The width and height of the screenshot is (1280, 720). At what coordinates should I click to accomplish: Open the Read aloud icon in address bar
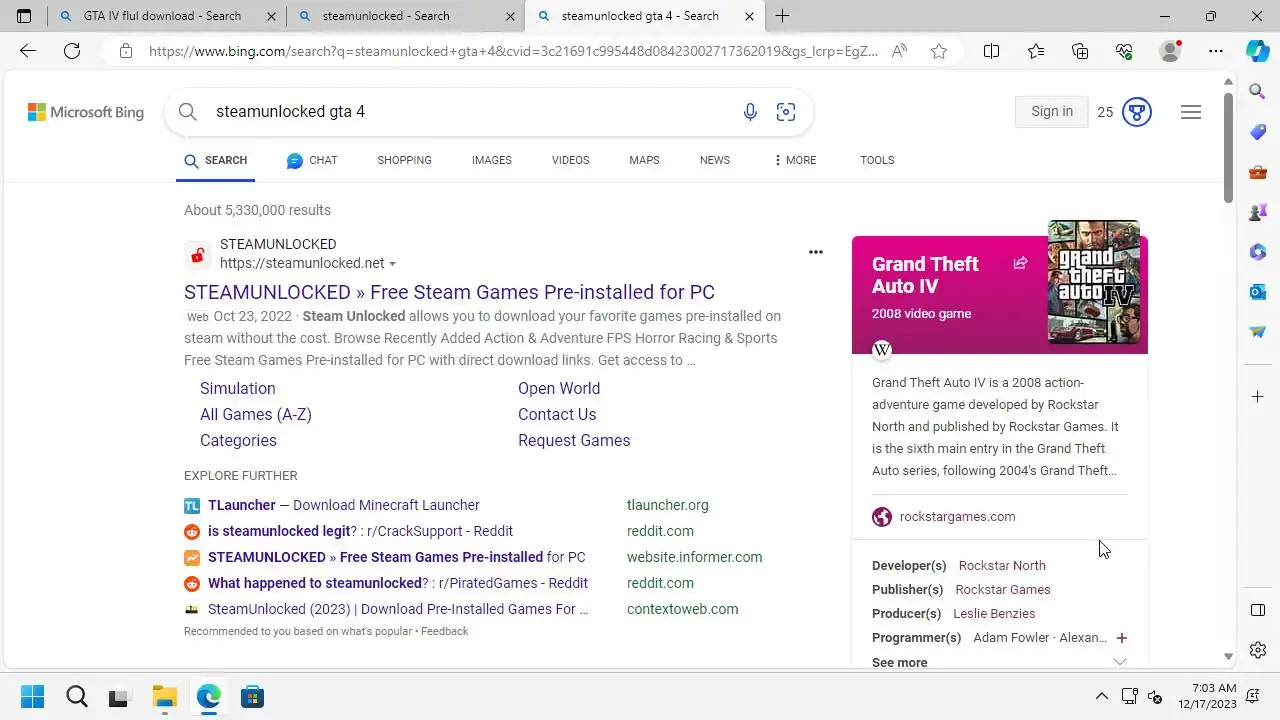point(899,51)
